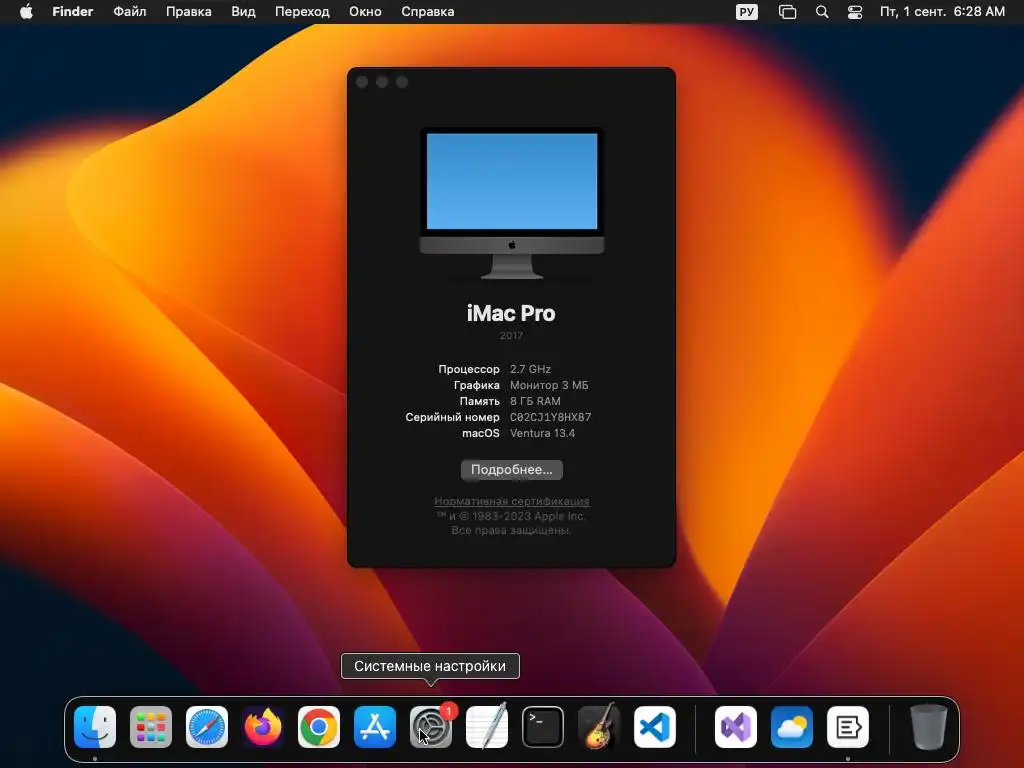Viewport: 1024px width, 768px height.
Task: Click the 8 ГБ RAM memory value
Action: [x=536, y=401]
